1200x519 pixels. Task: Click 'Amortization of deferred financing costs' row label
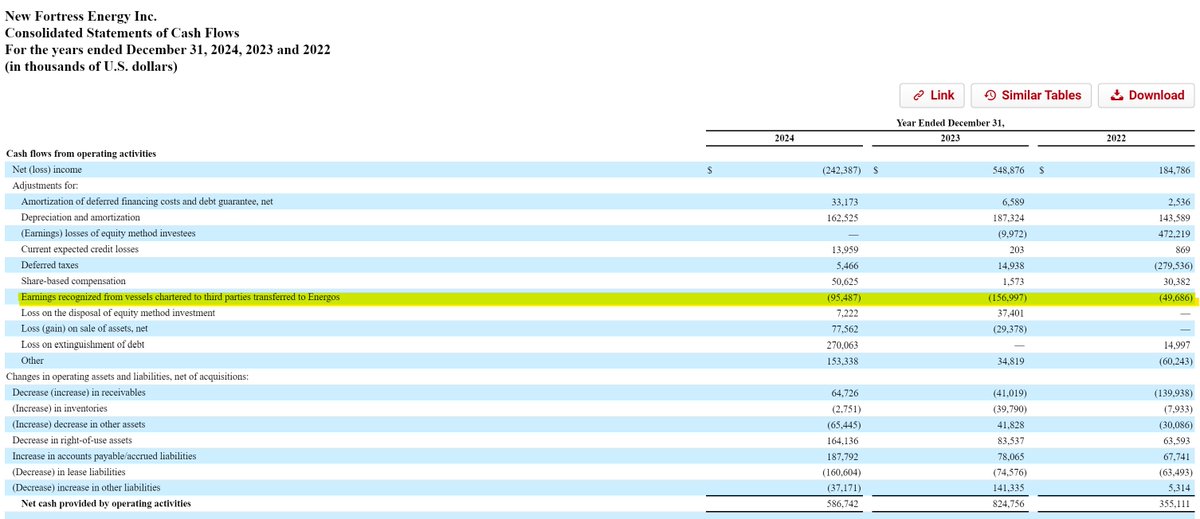click(x=147, y=202)
